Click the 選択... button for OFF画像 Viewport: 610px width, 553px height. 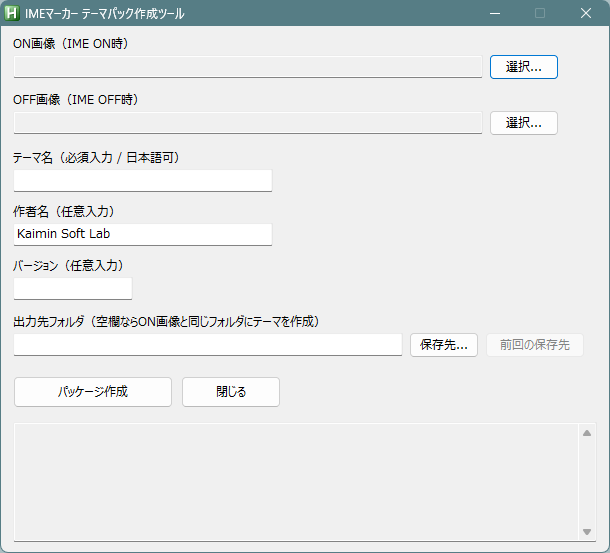pyautogui.click(x=524, y=123)
